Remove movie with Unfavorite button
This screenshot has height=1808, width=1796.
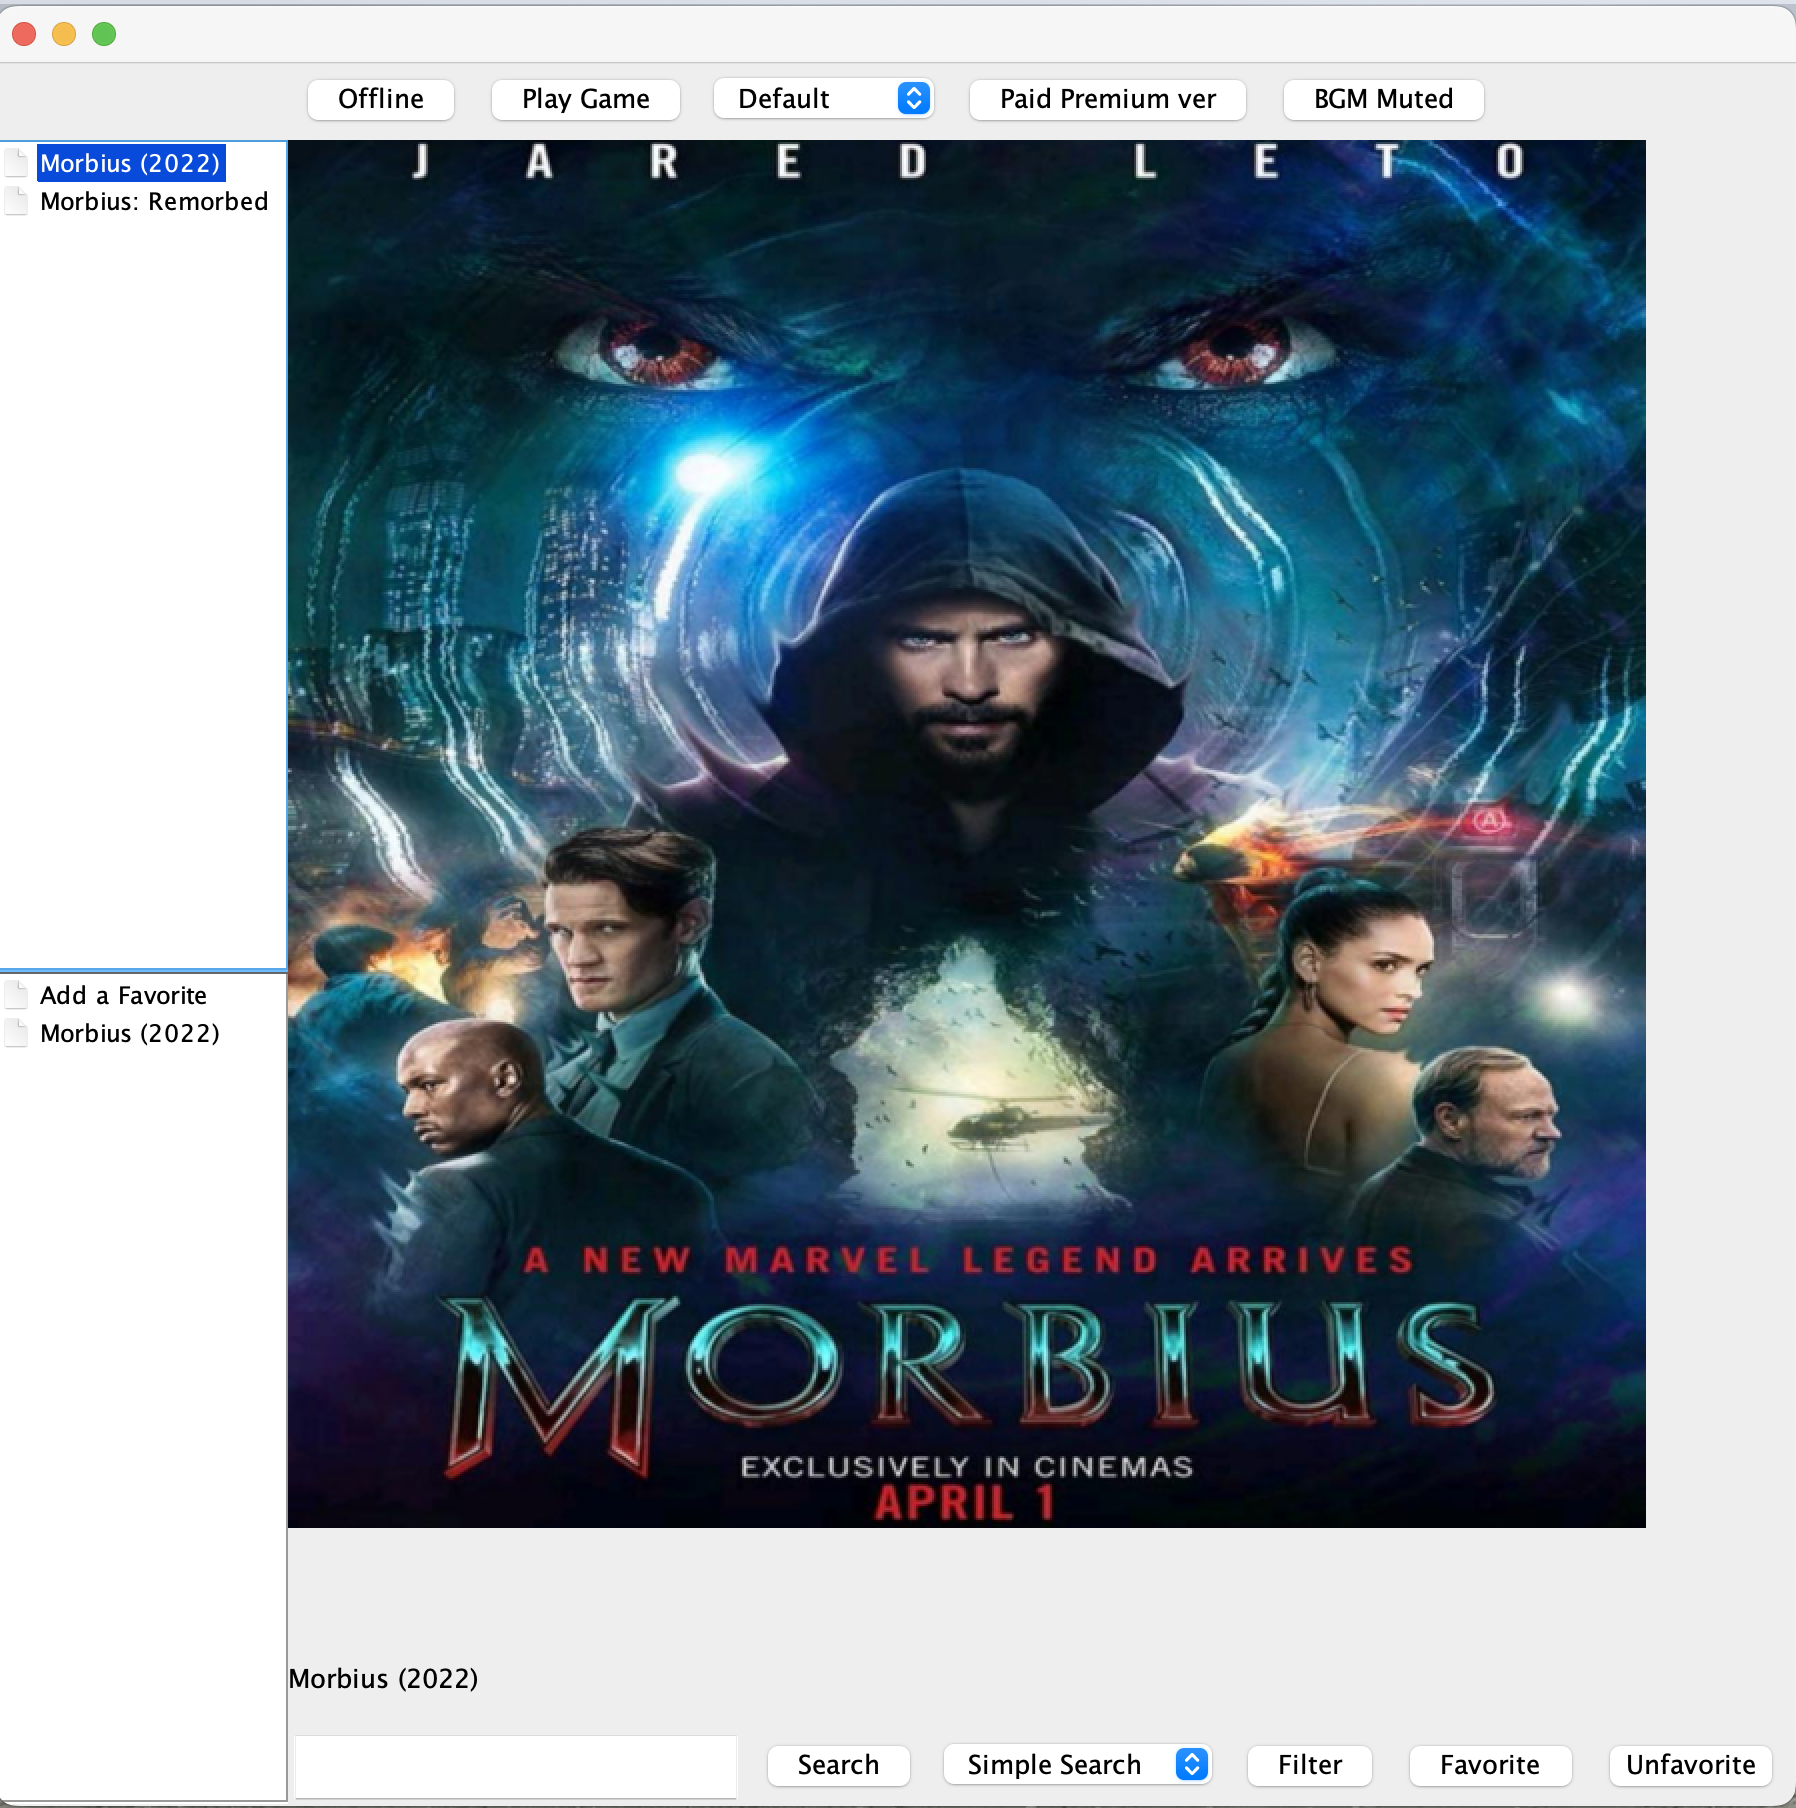click(x=1690, y=1765)
